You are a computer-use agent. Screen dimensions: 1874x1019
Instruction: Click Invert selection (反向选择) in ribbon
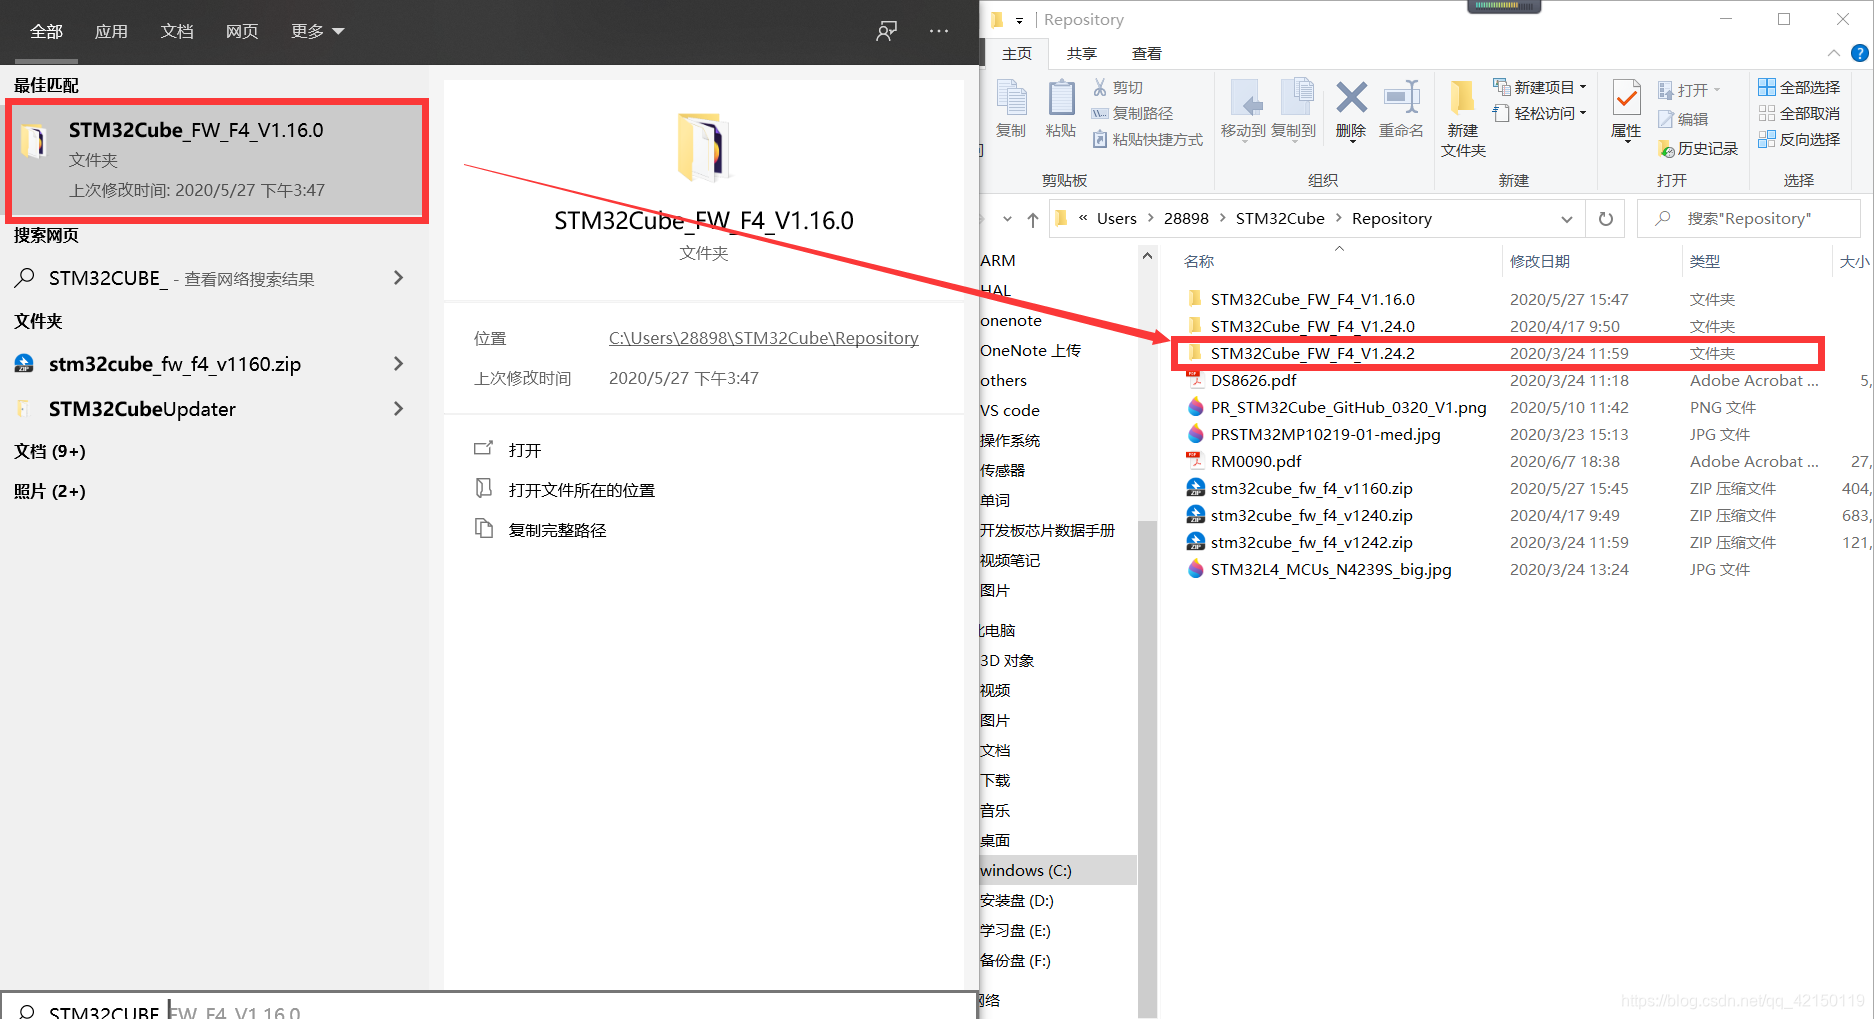tap(1799, 139)
